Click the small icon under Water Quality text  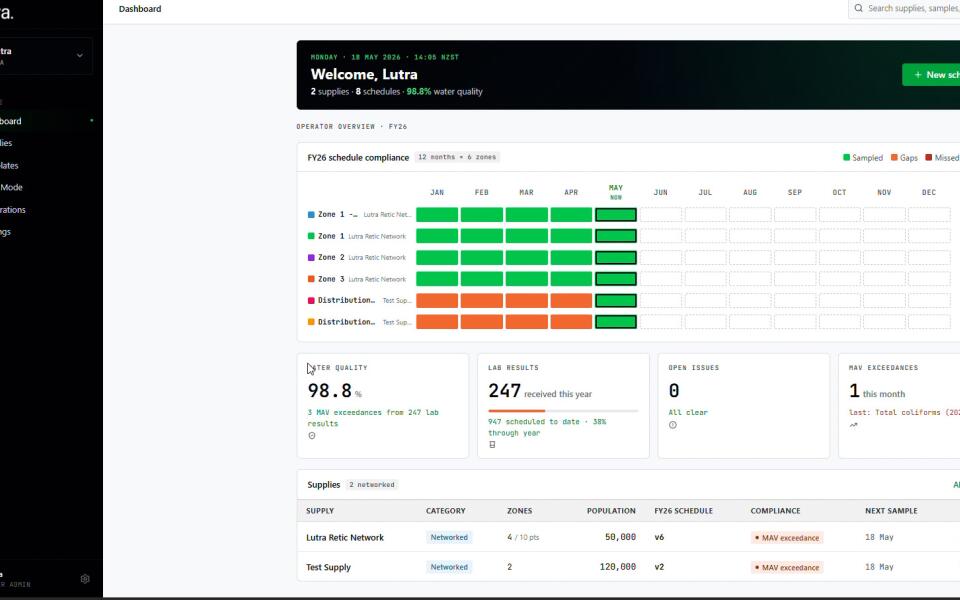(x=312, y=435)
